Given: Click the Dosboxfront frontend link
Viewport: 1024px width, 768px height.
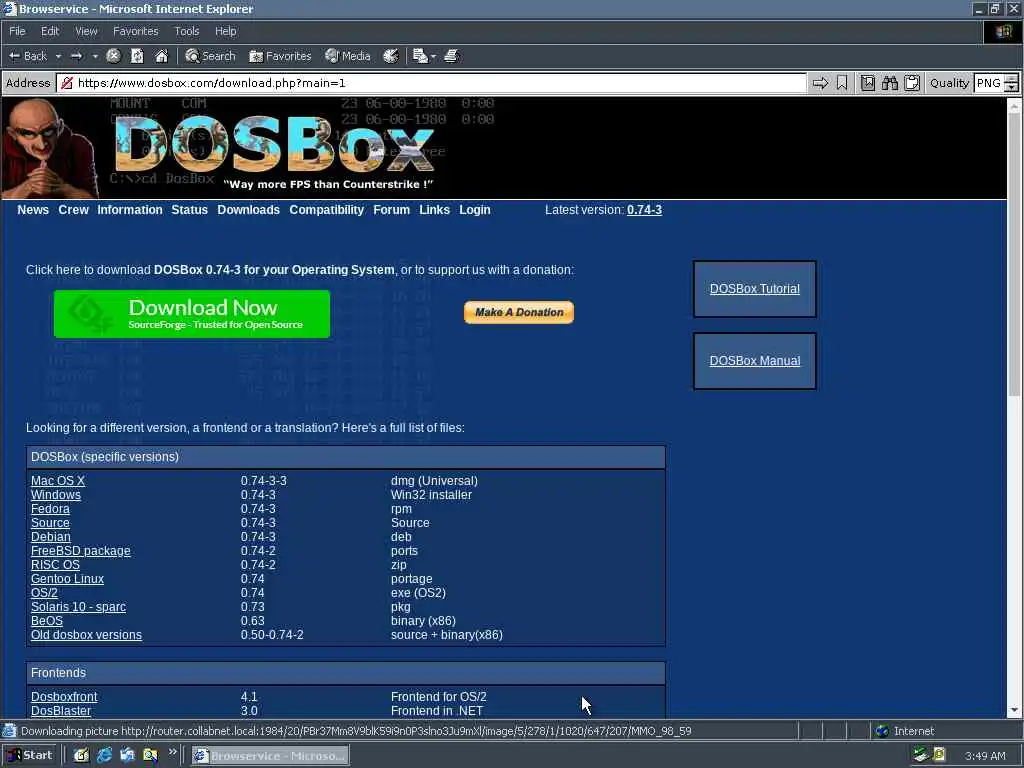Looking at the screenshot, I should coord(64,697).
